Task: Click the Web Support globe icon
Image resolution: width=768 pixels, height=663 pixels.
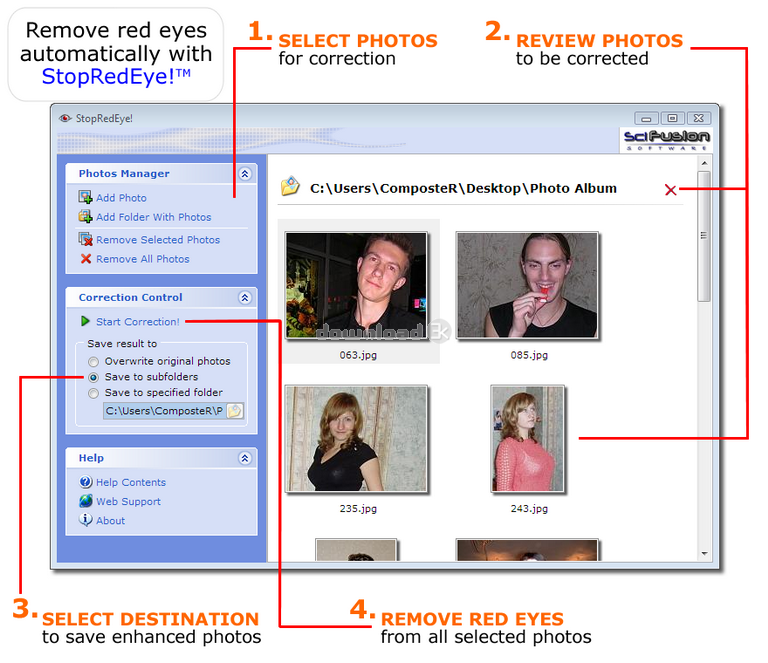Action: point(85,501)
